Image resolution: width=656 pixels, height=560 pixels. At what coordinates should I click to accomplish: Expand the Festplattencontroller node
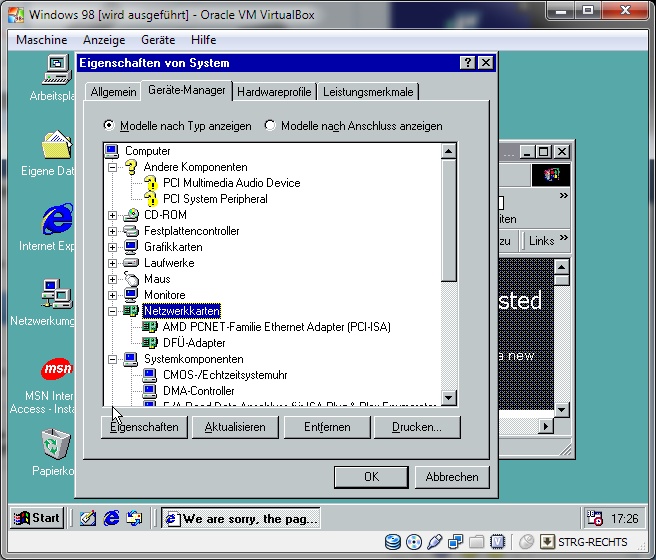coord(112,231)
